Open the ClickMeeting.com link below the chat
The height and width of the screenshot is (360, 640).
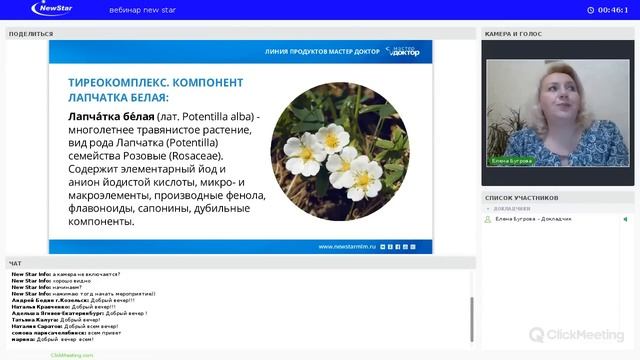click(x=72, y=356)
